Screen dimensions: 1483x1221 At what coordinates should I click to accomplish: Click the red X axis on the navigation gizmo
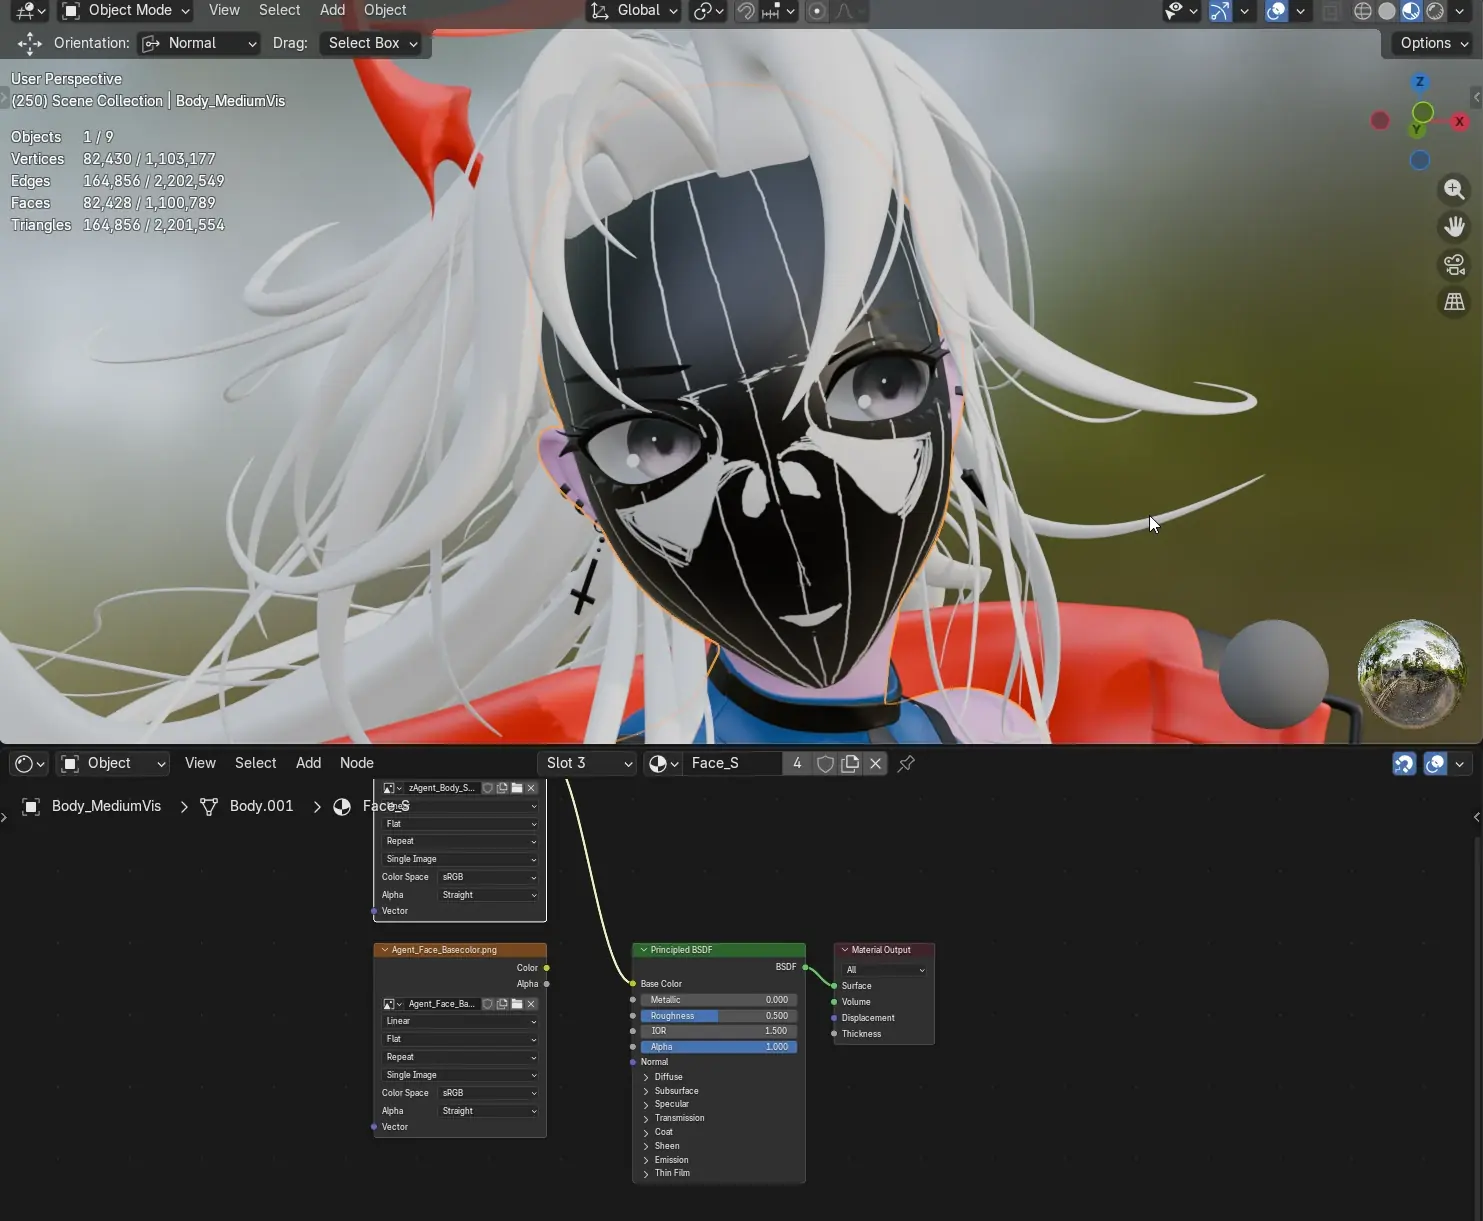pos(1459,121)
